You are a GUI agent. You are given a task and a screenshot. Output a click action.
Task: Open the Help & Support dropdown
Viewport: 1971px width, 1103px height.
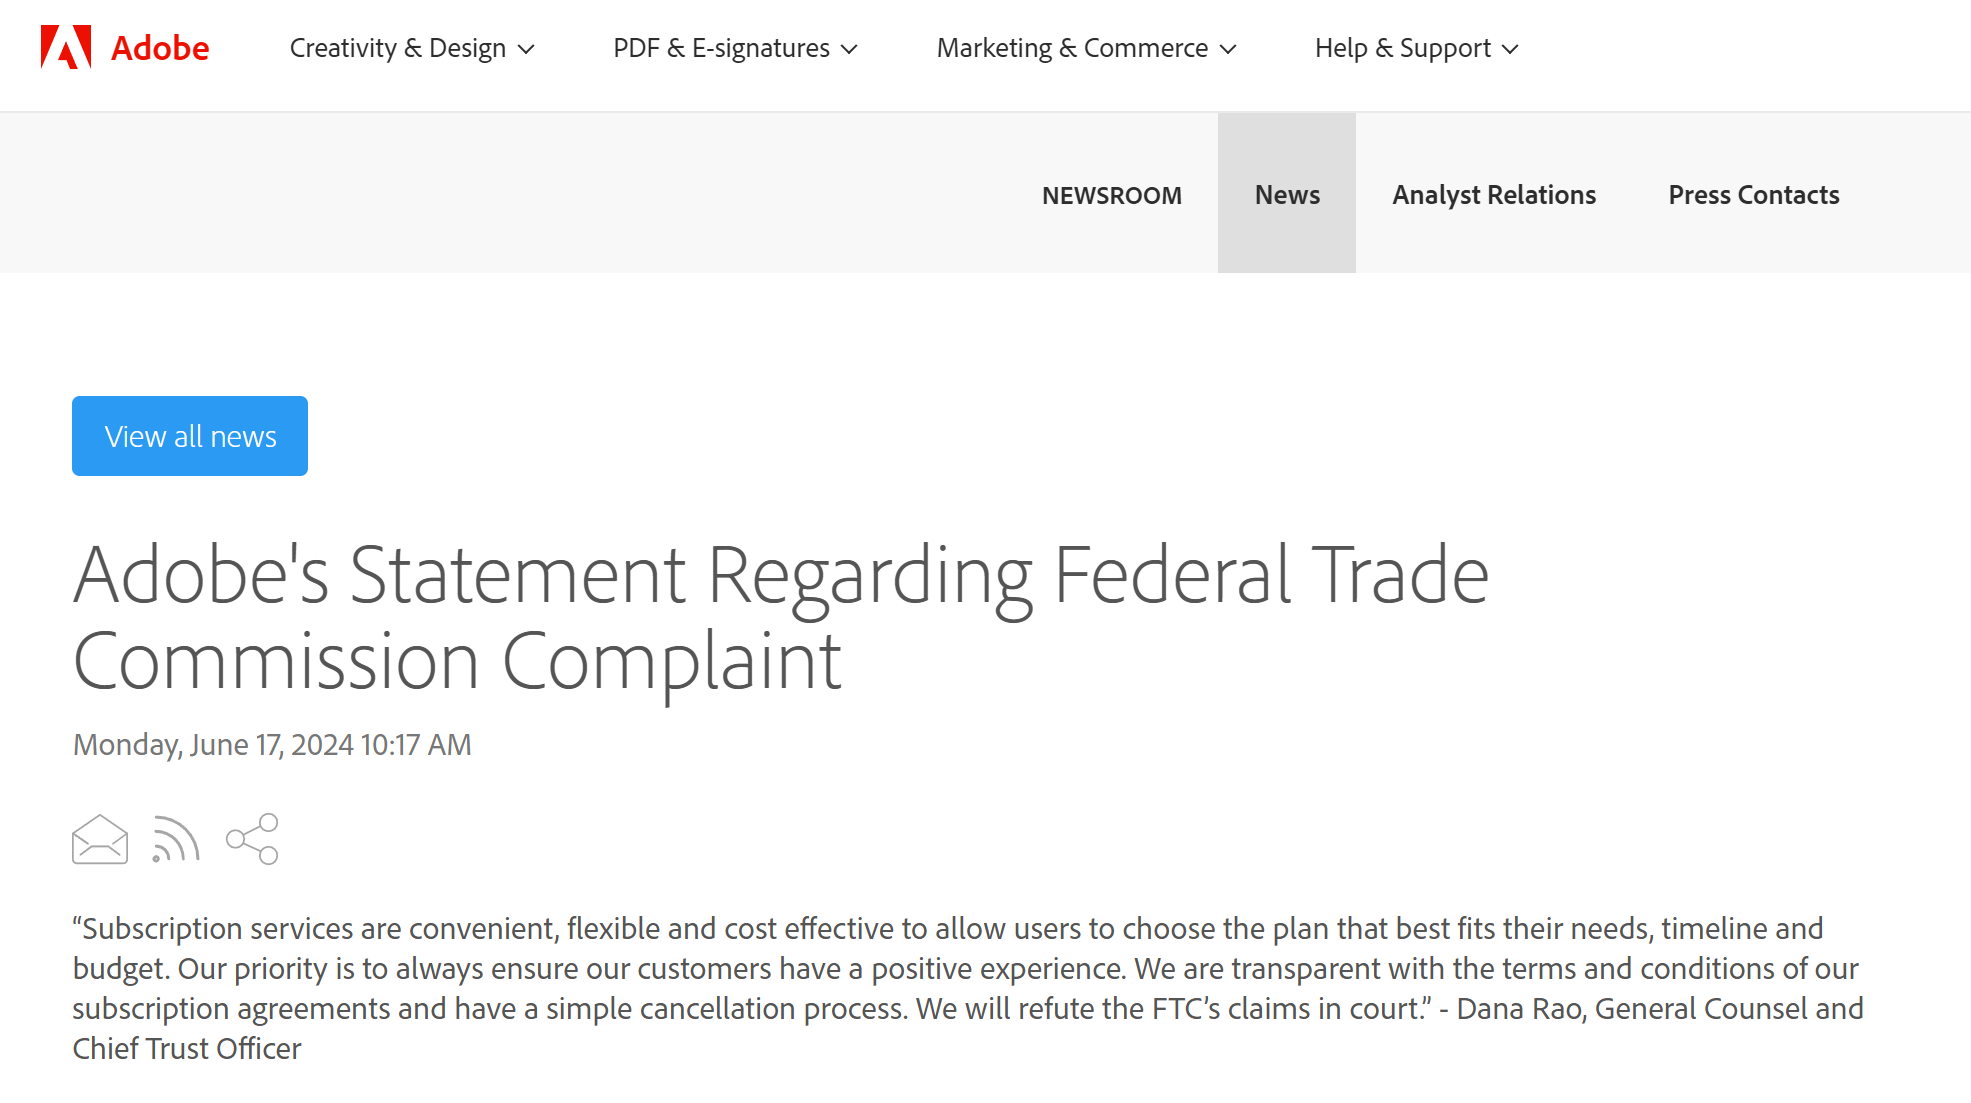point(1415,48)
